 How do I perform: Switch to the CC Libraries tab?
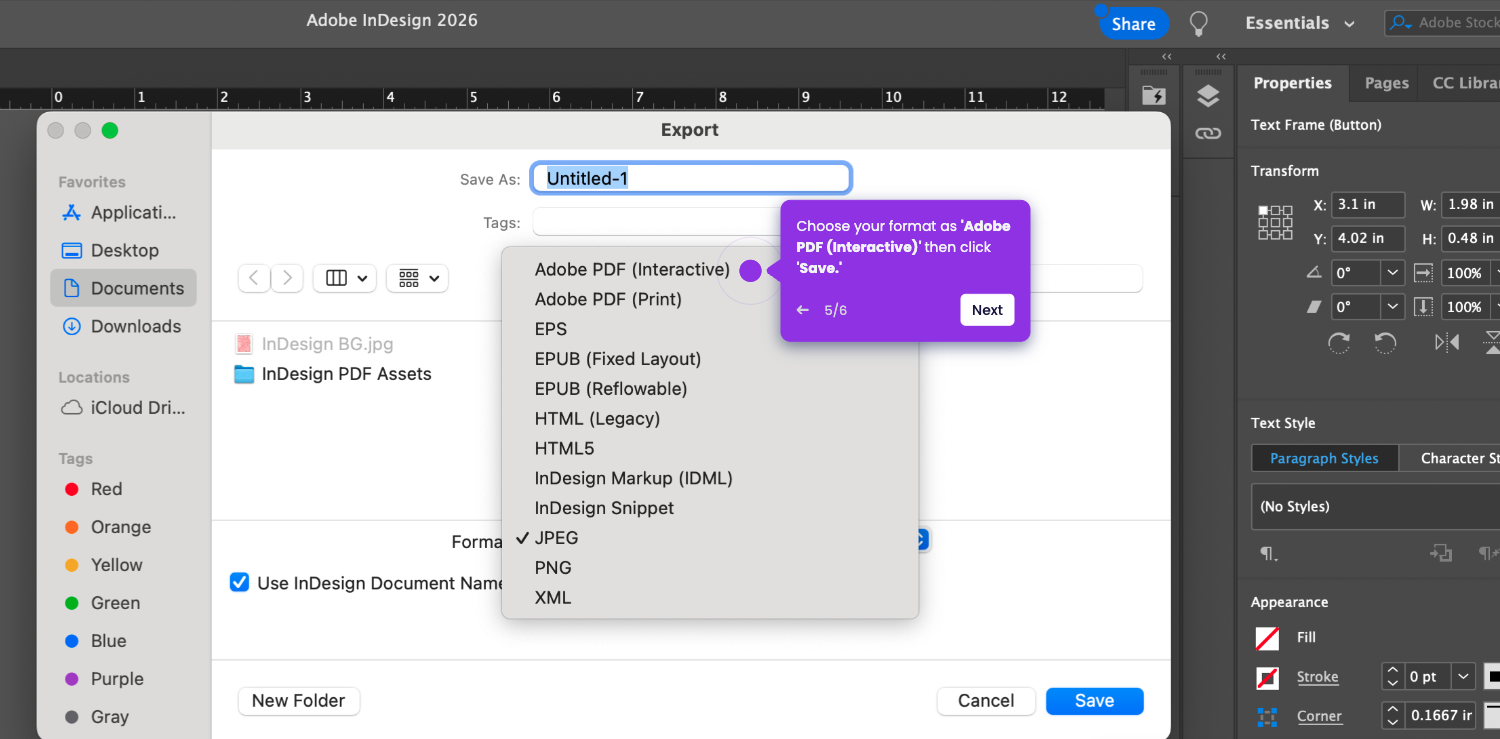[x=1465, y=83]
